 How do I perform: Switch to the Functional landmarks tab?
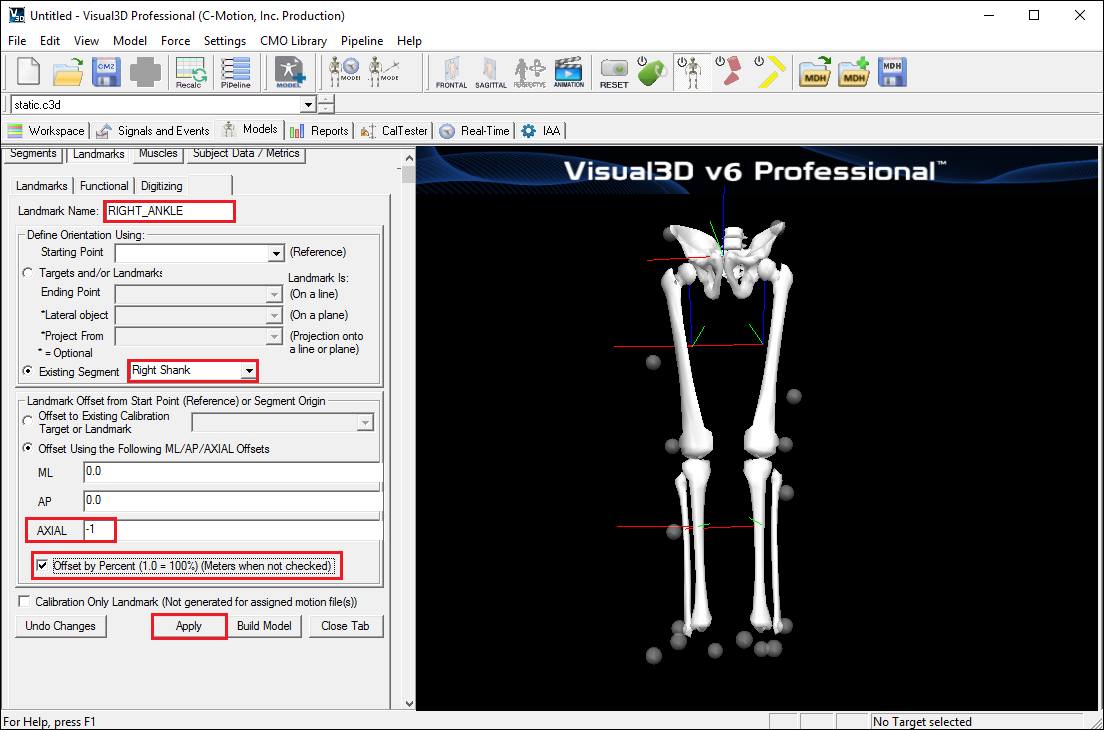(x=104, y=186)
